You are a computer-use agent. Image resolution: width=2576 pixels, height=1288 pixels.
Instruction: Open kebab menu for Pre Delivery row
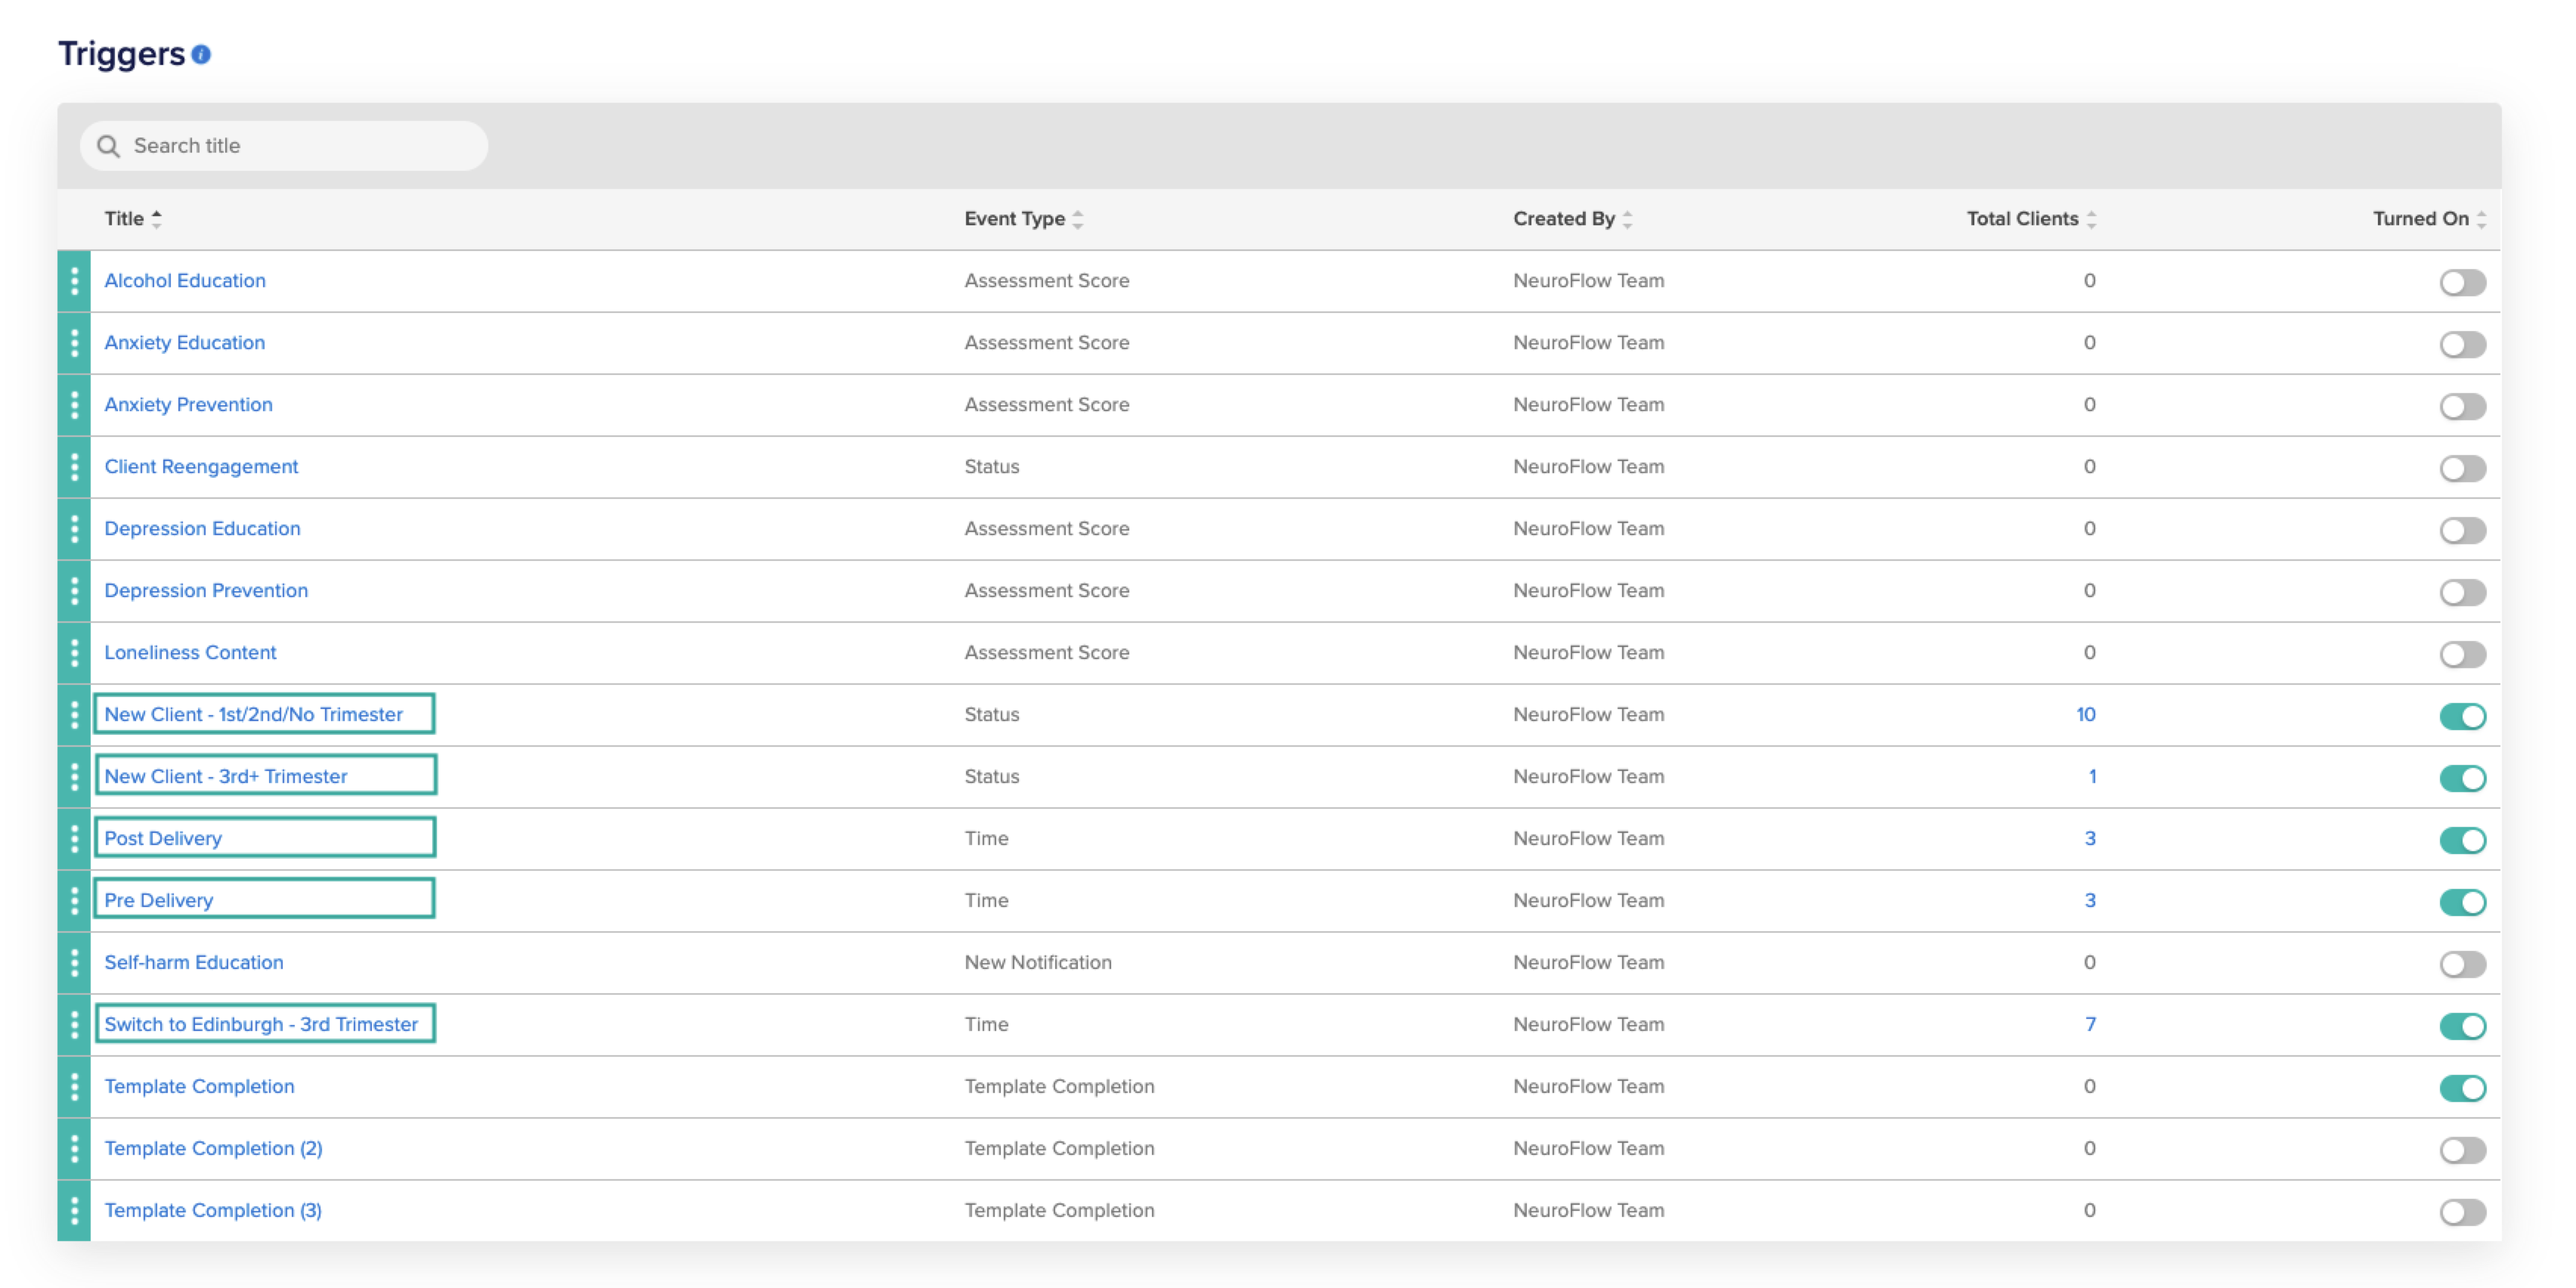(75, 901)
